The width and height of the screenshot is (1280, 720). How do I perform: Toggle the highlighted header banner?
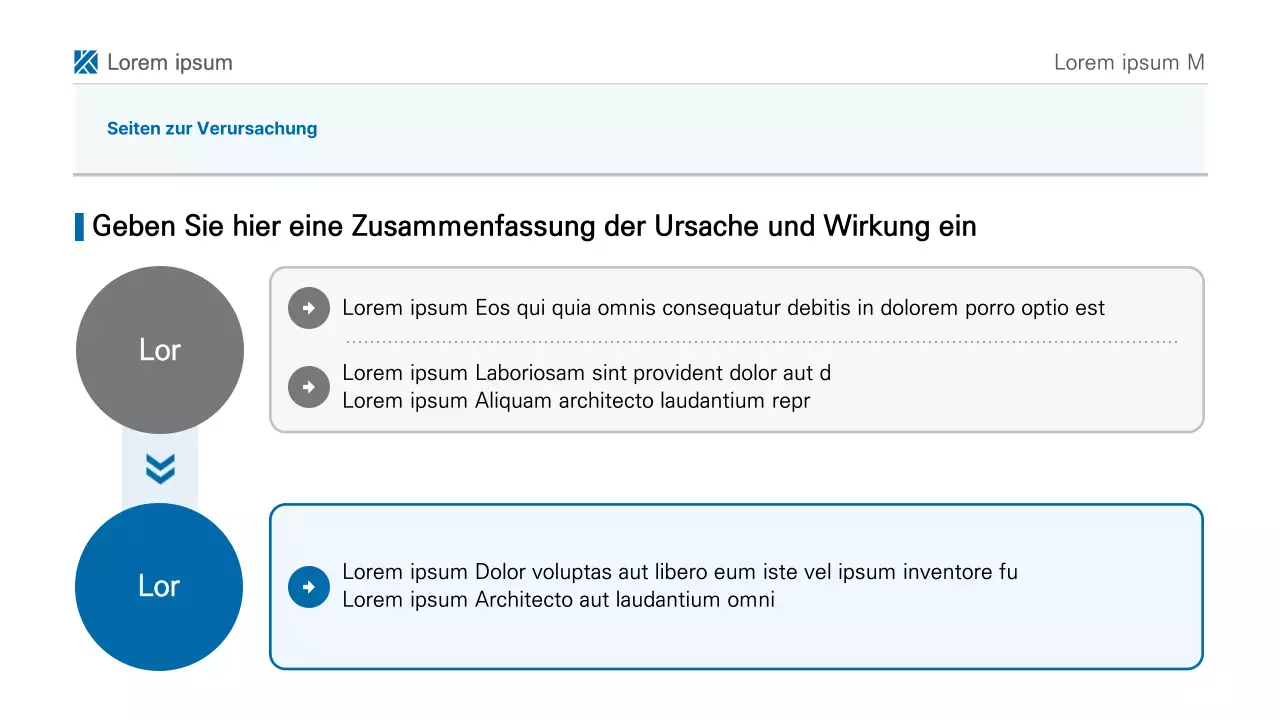(x=640, y=130)
